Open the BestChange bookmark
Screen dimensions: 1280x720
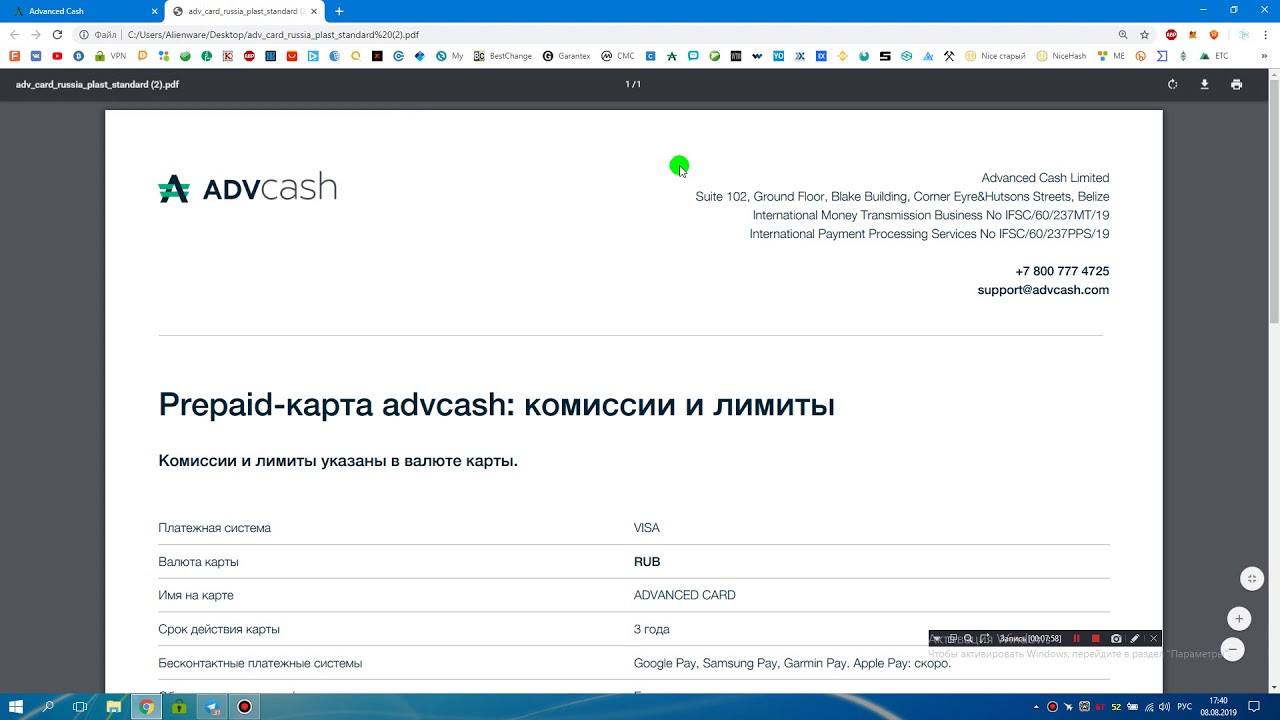(x=503, y=56)
